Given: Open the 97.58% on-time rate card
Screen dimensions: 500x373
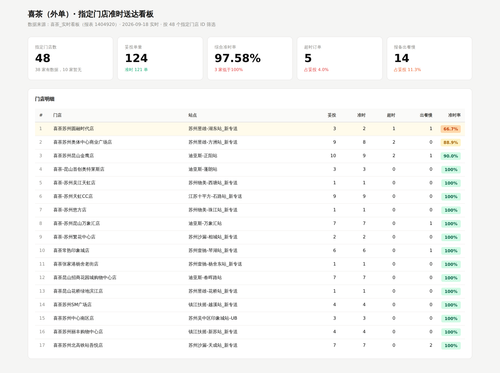Looking at the screenshot, I should point(250,58).
